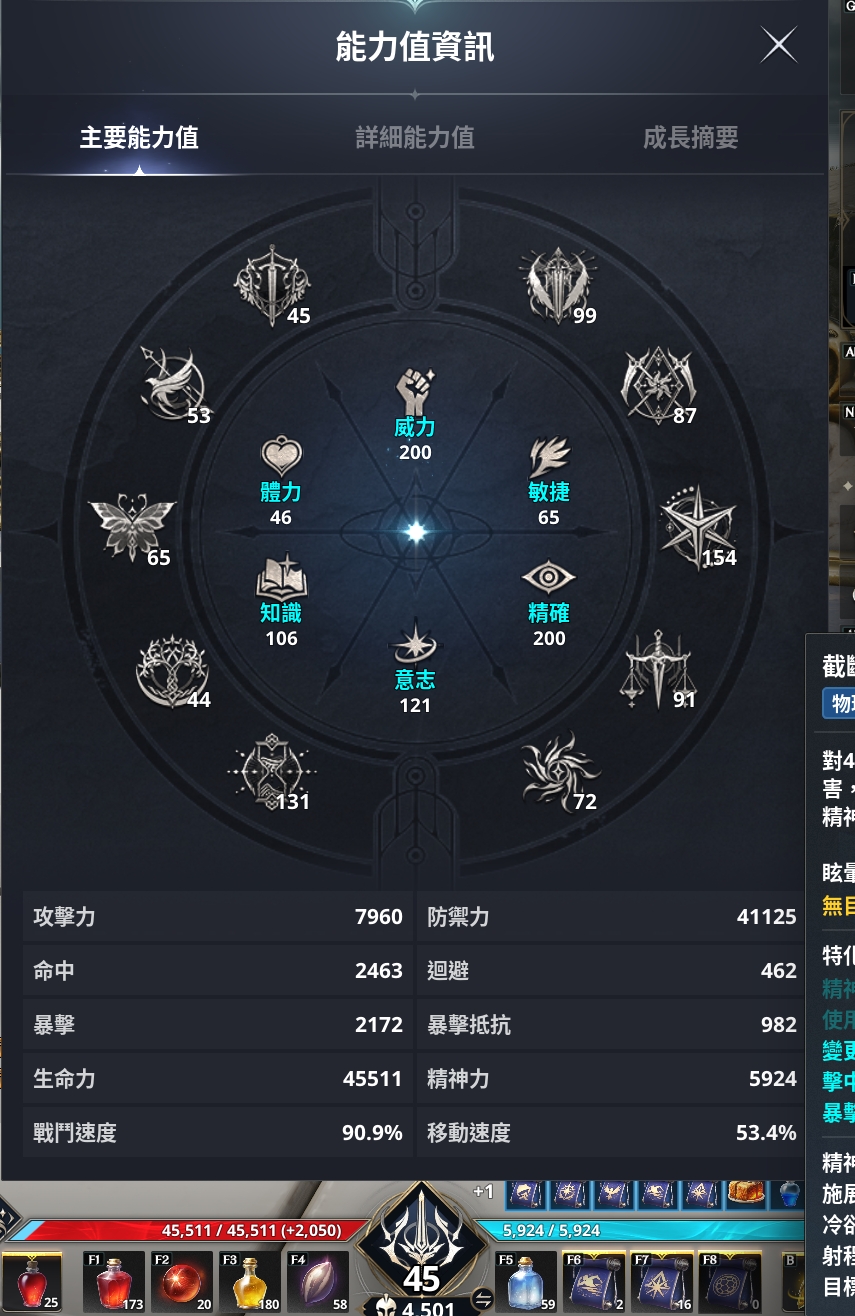Viewport: 855px width, 1316px height.
Task: Switch to the 詳細能力值 tab
Action: (x=415, y=138)
